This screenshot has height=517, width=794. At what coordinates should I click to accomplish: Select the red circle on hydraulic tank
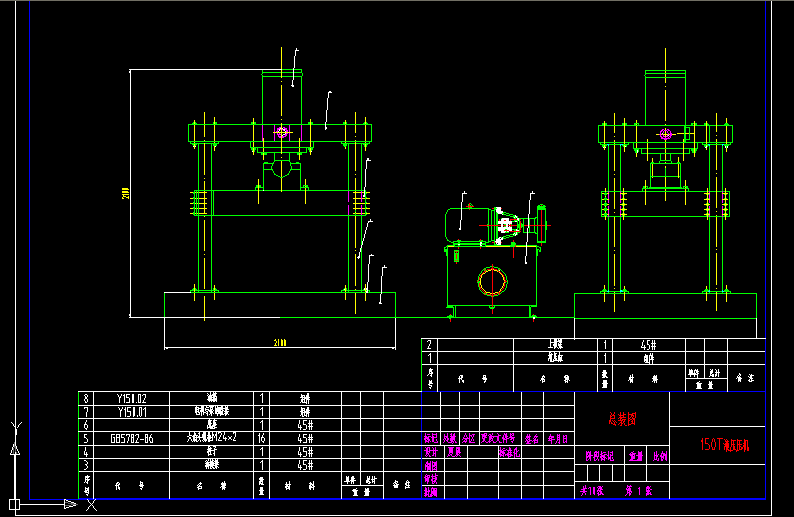pos(492,282)
